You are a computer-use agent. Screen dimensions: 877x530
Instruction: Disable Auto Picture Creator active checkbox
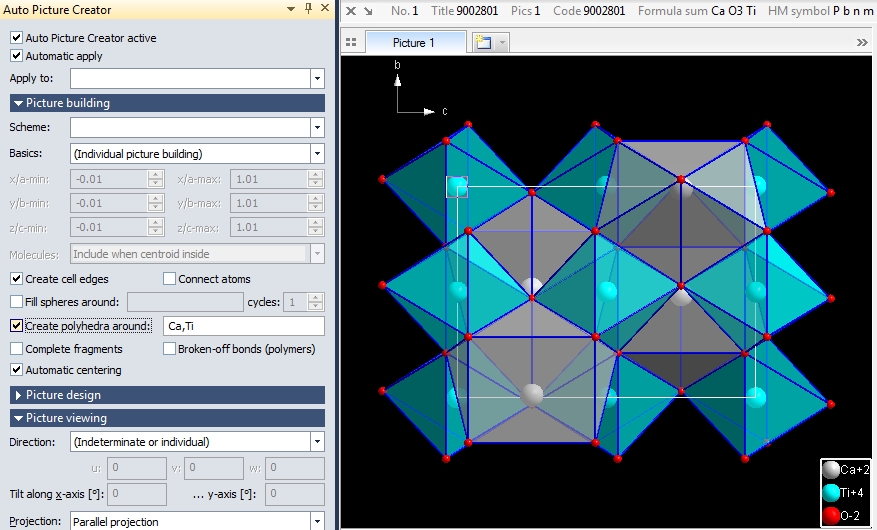point(16,38)
